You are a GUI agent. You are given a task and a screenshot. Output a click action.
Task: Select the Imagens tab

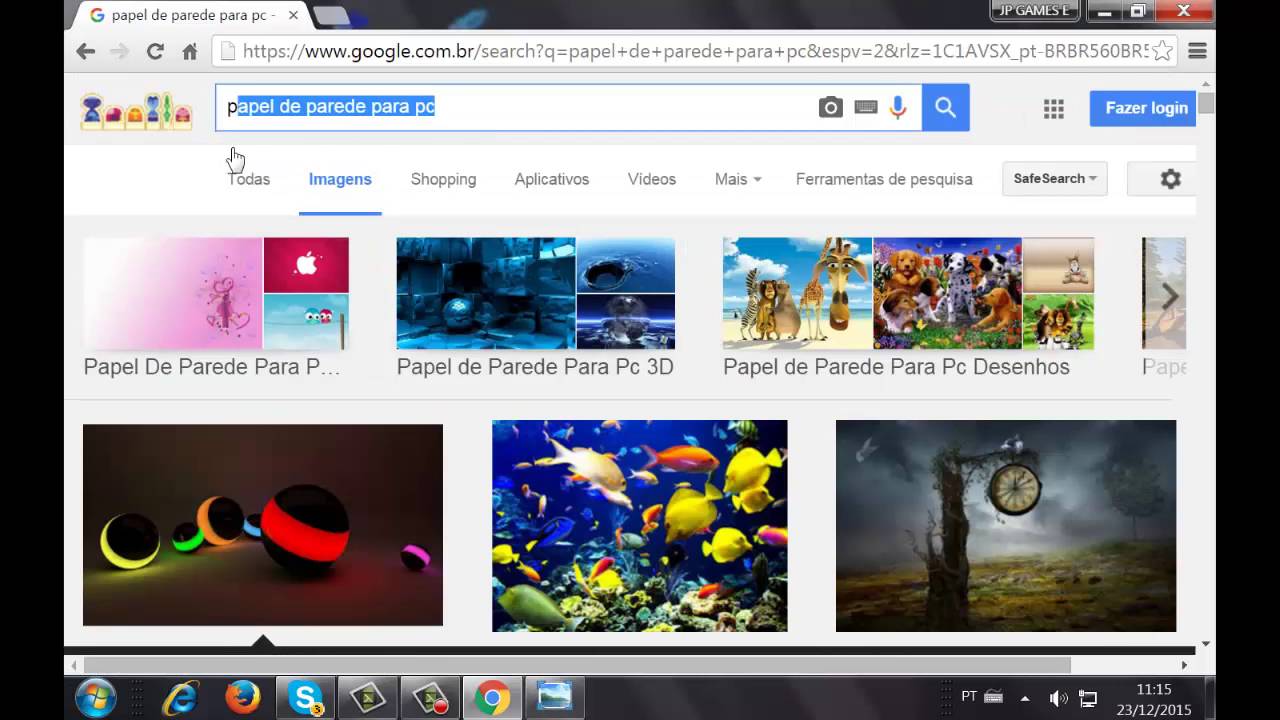point(340,179)
